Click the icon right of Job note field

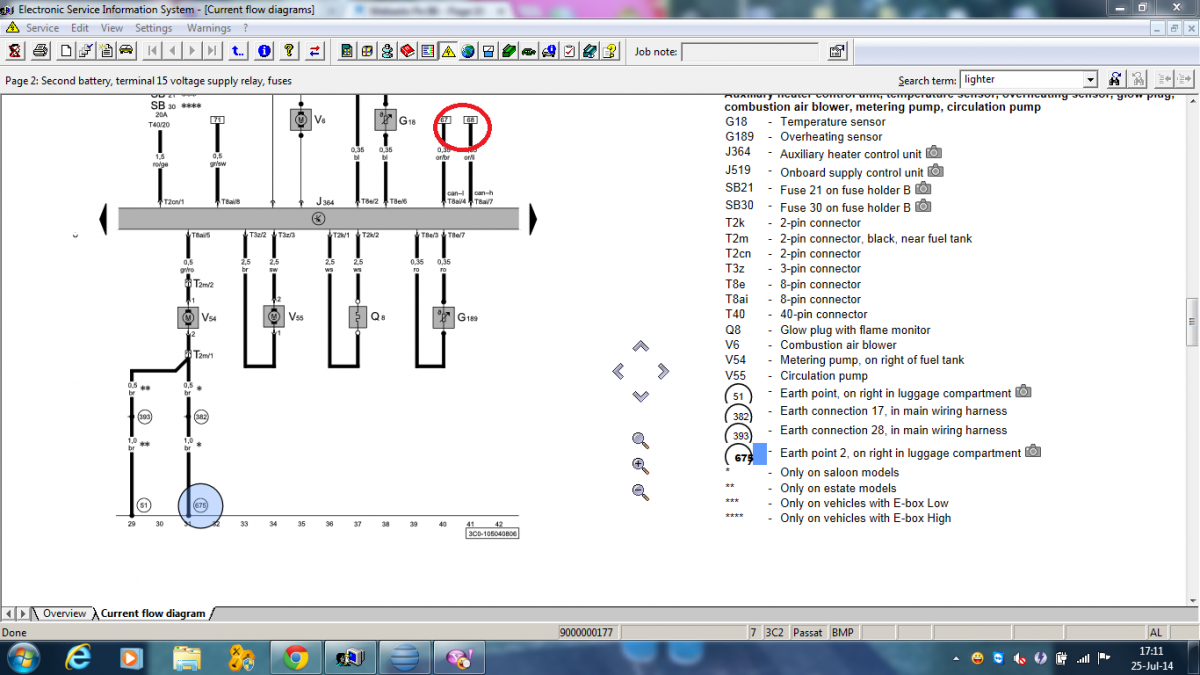tap(836, 51)
